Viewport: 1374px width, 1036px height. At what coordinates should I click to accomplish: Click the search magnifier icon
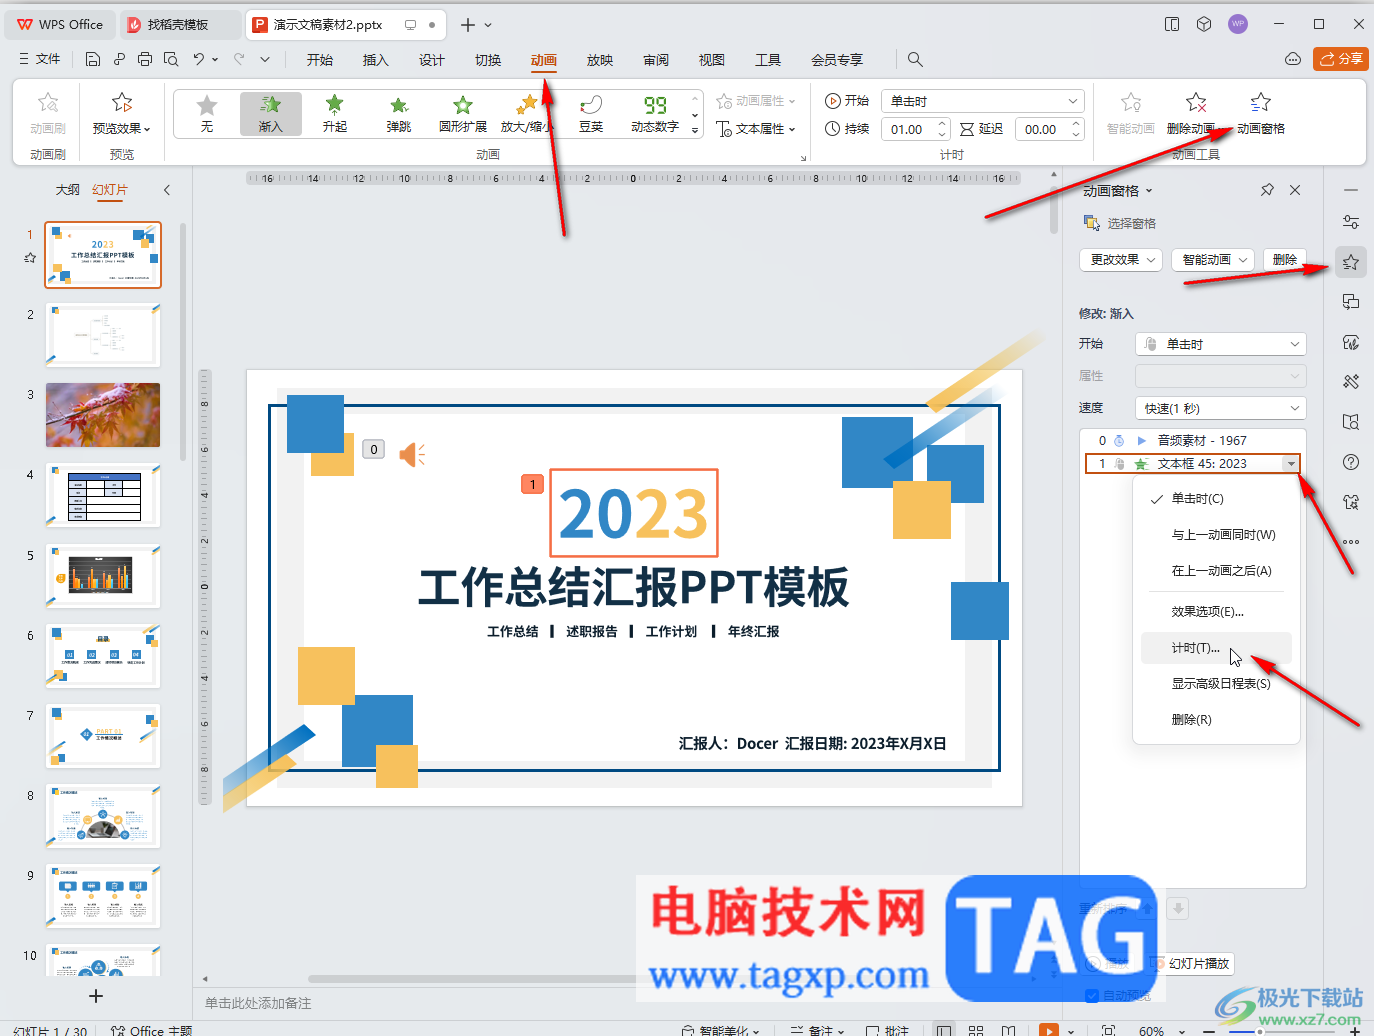point(915,59)
